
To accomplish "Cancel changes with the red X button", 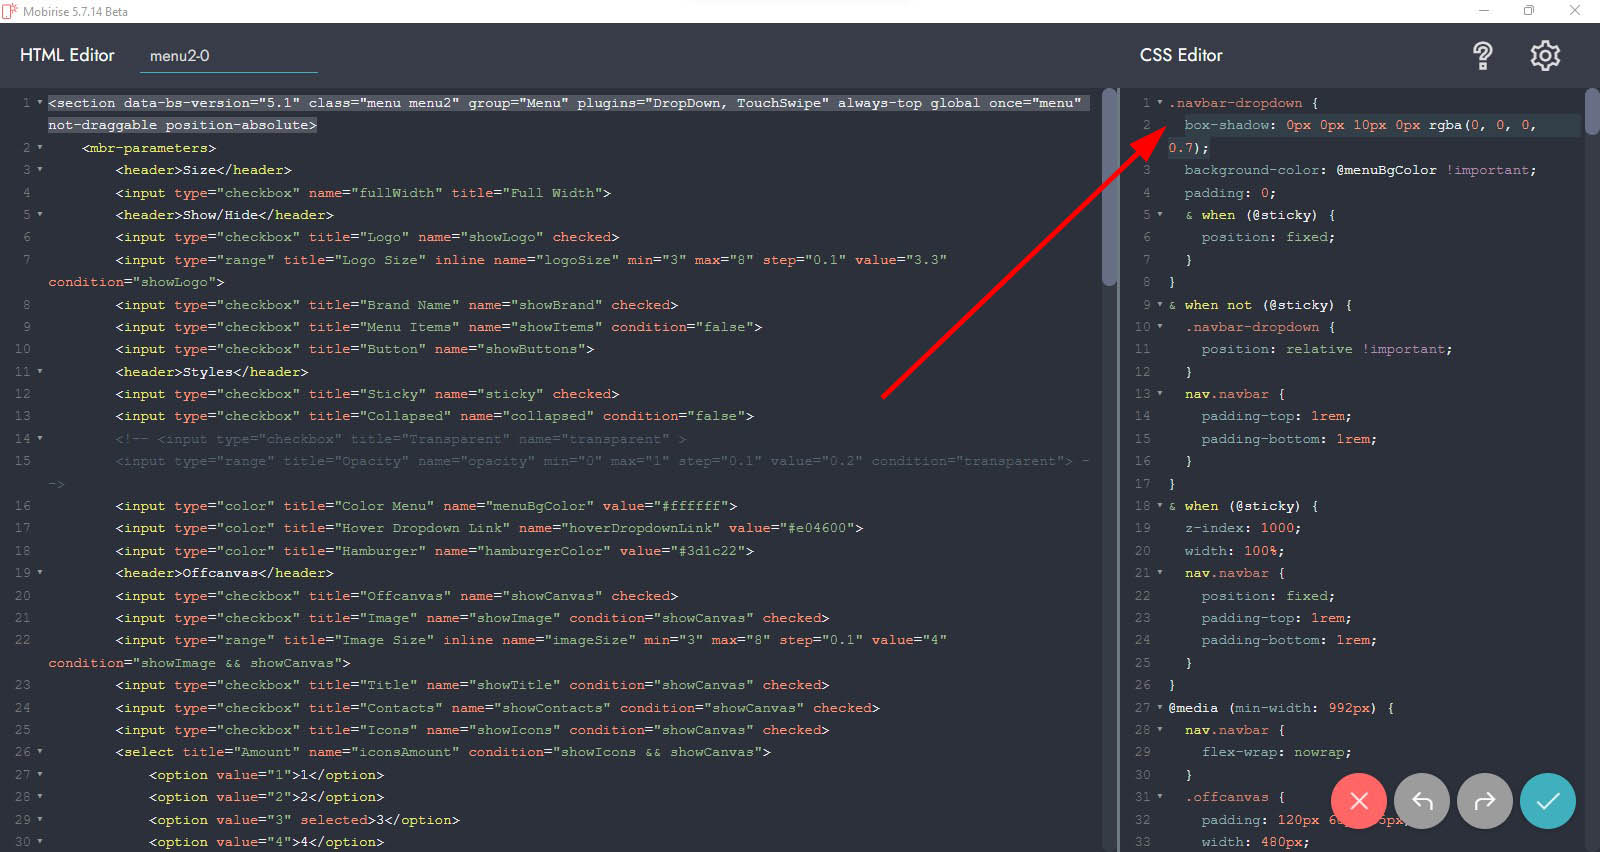I will point(1358,801).
